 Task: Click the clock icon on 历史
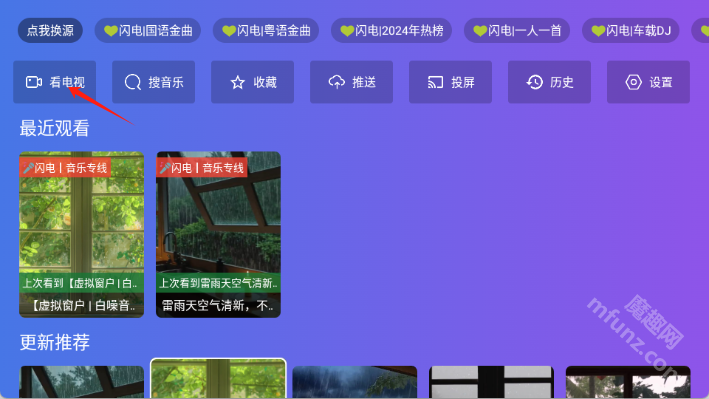click(534, 82)
